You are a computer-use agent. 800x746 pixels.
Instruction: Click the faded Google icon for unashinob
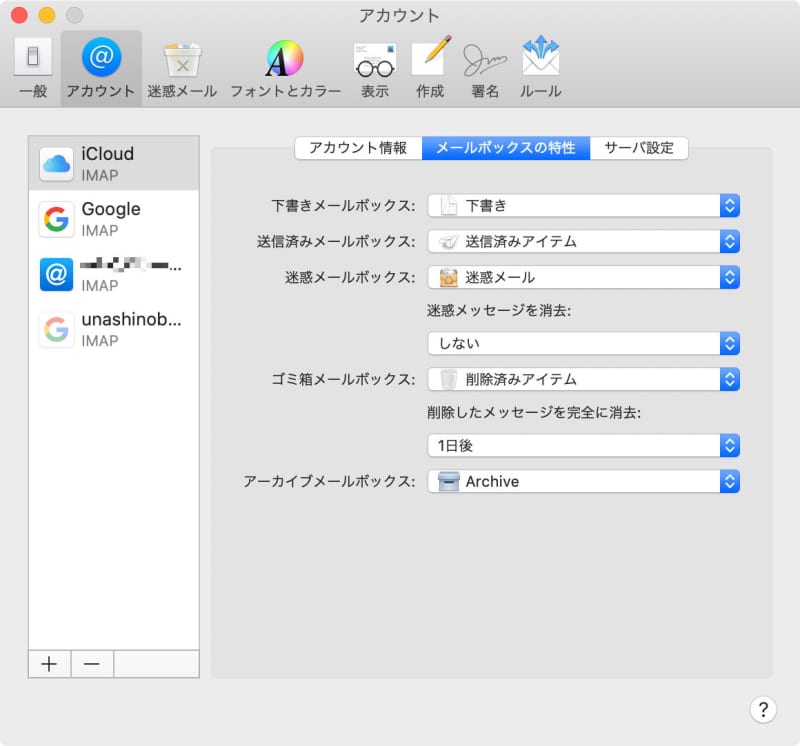[57, 329]
